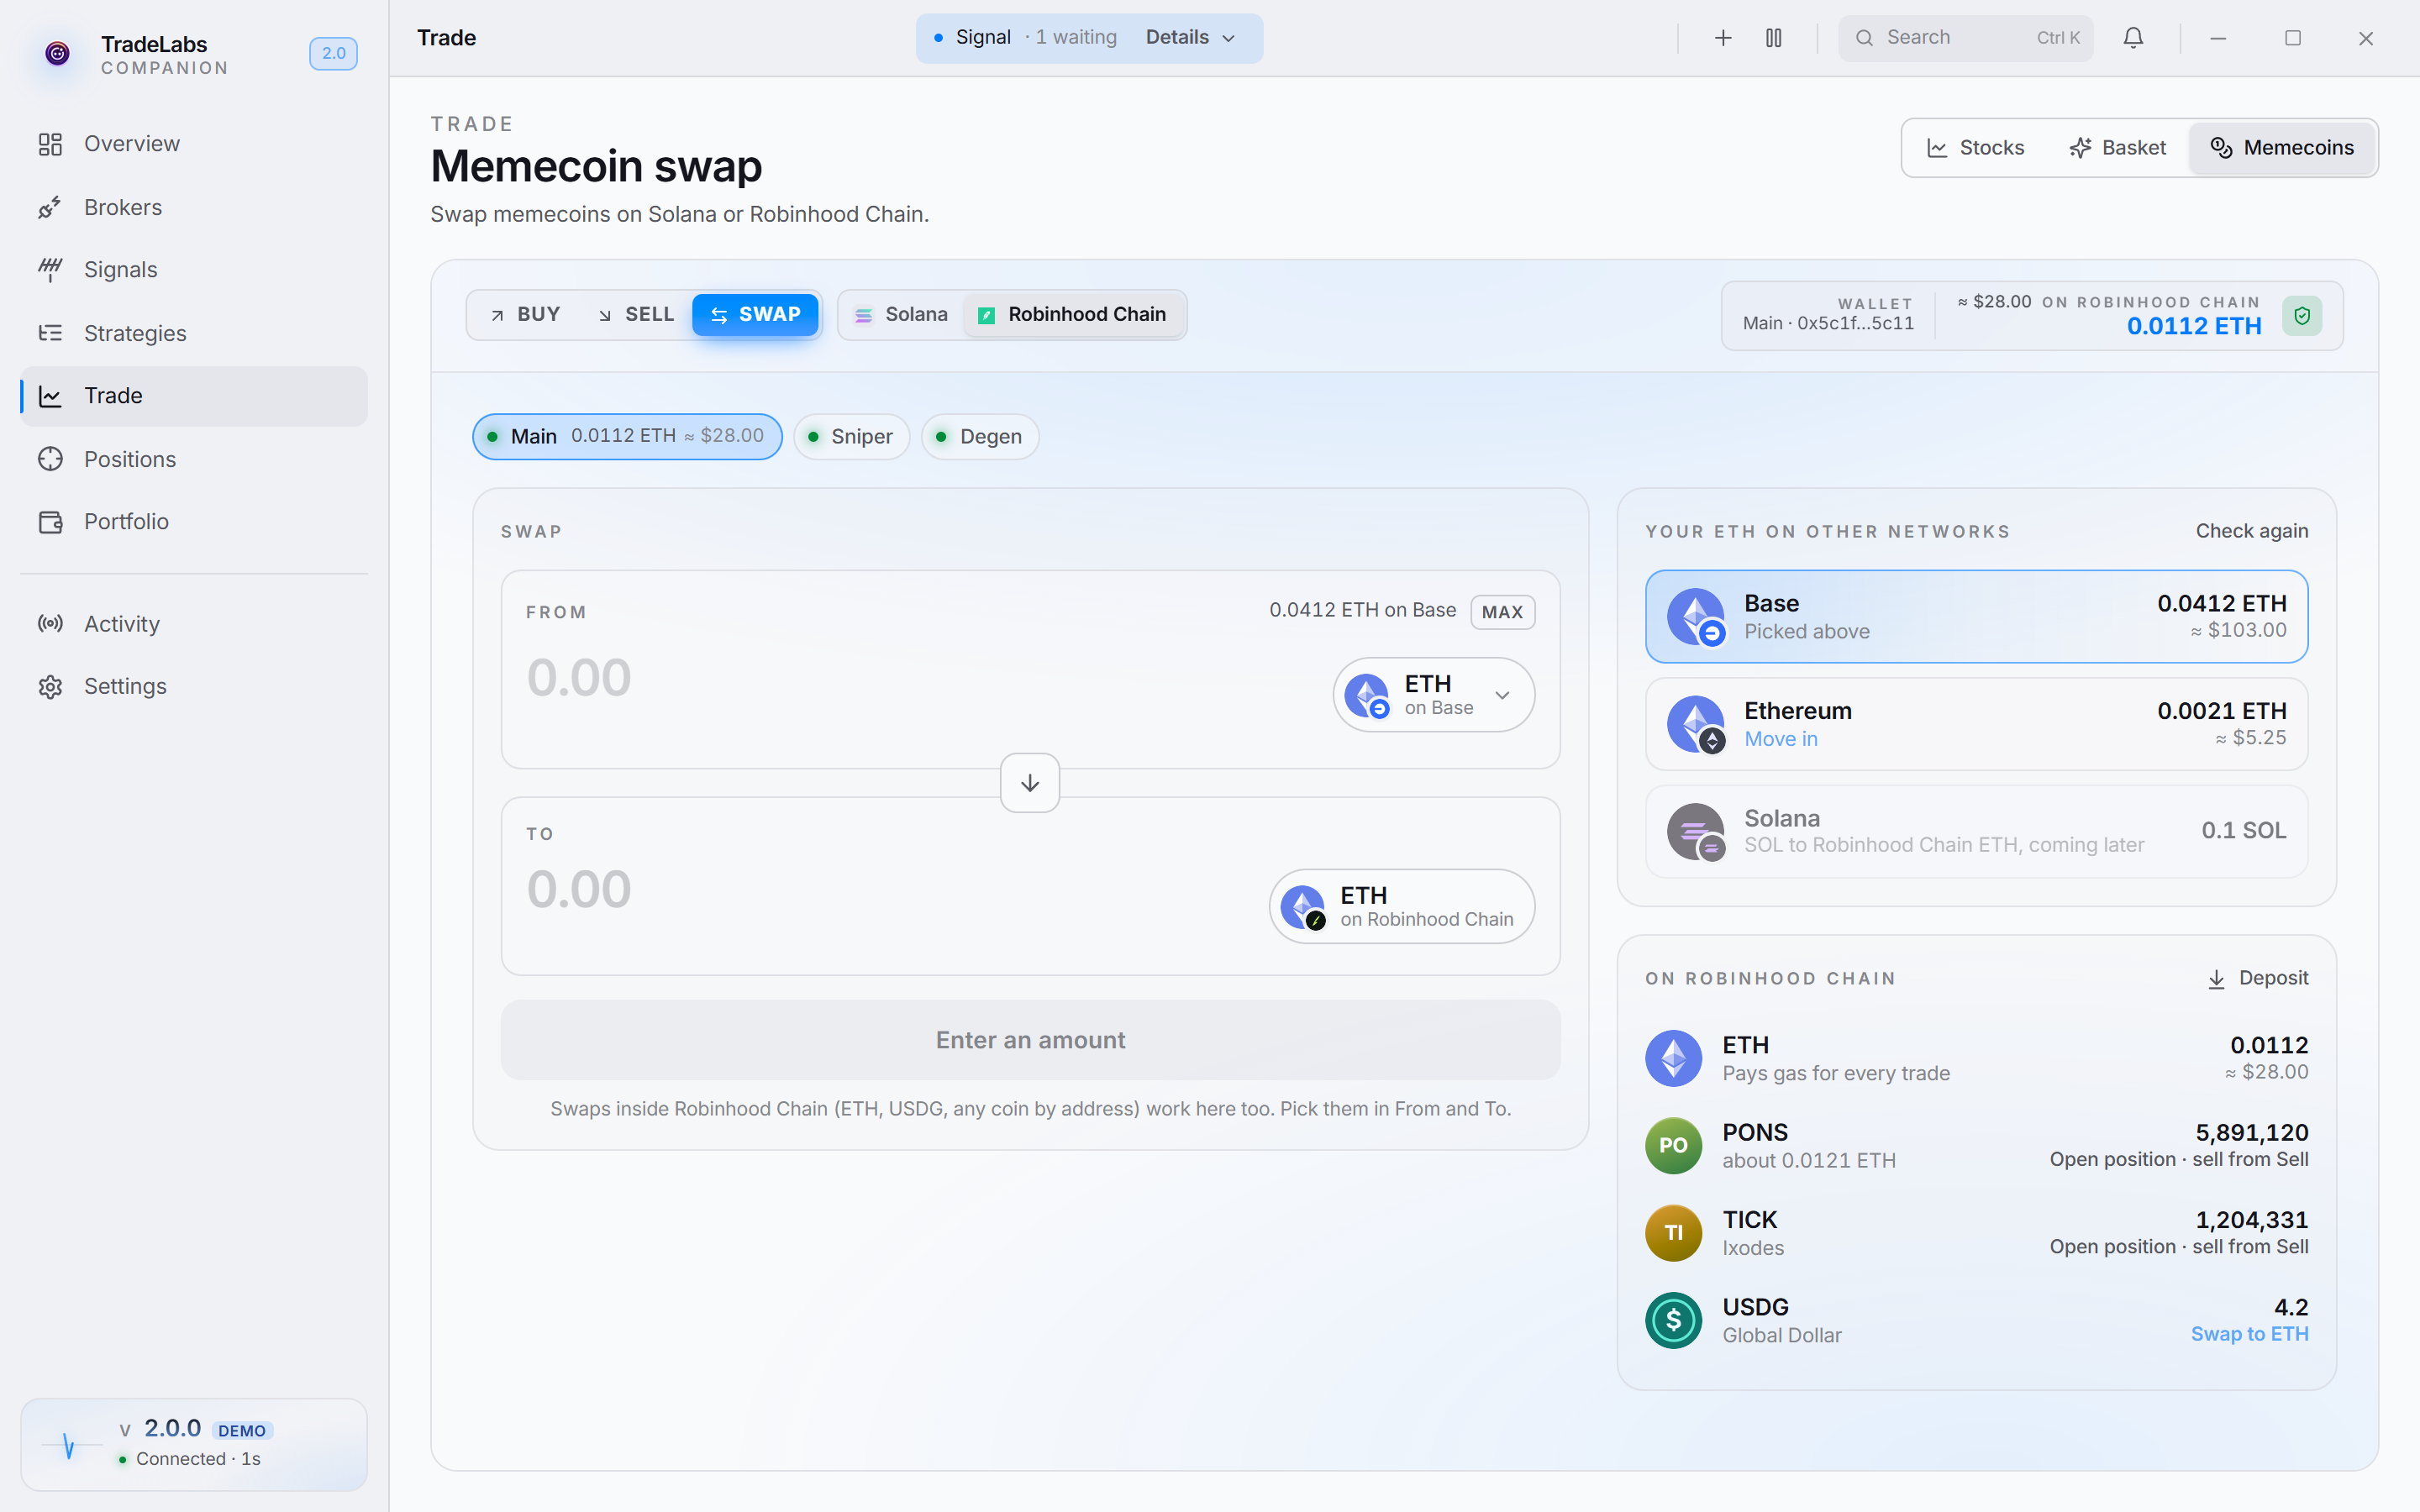Click the Enter an amount button
Viewport: 2420px width, 1512px height.
pyautogui.click(x=1030, y=1040)
